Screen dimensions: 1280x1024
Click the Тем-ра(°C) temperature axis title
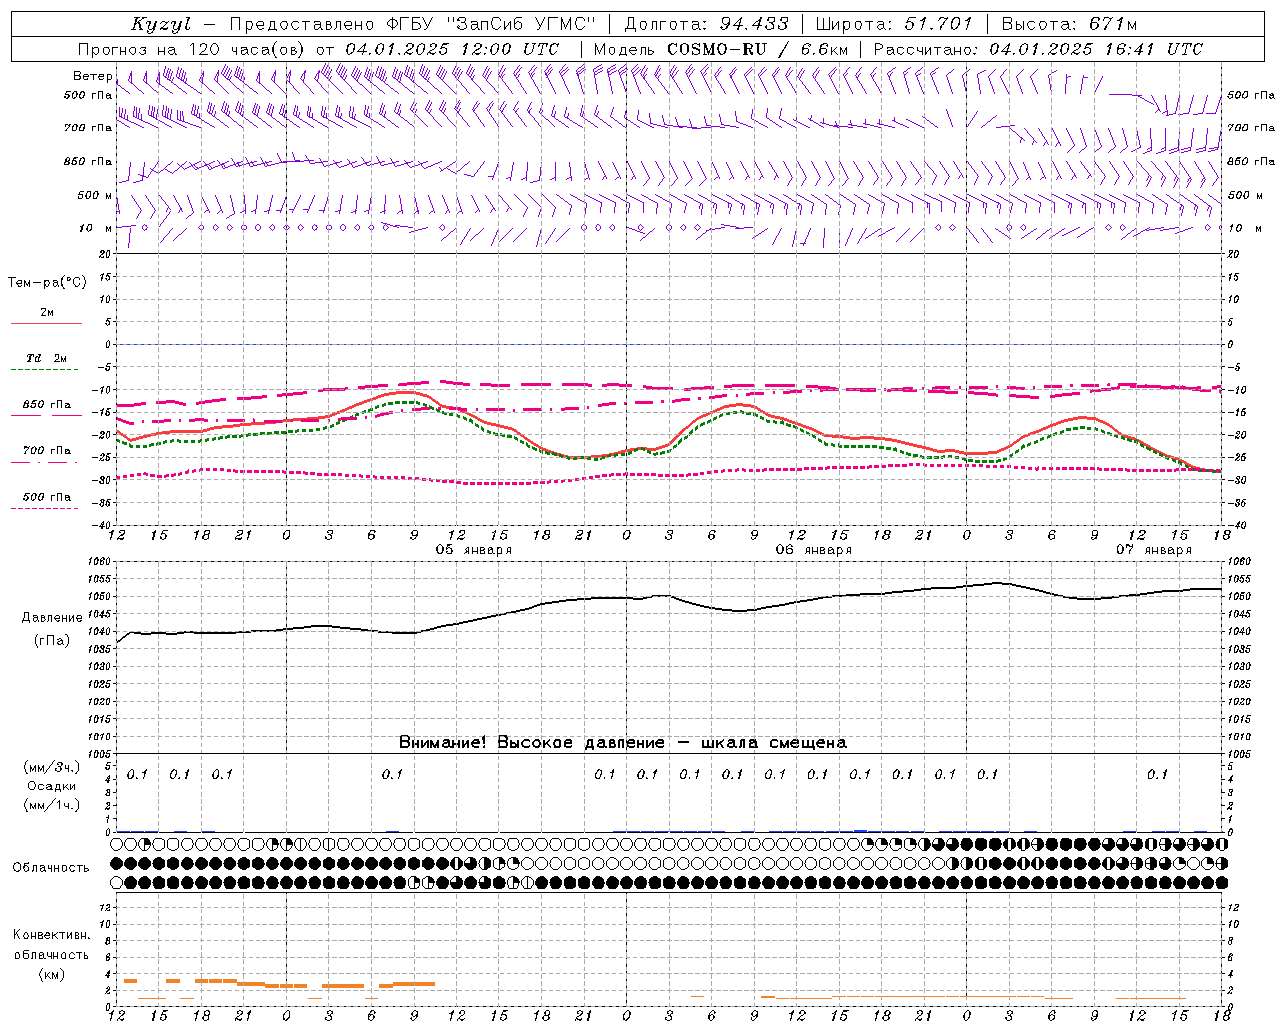pos(47,283)
